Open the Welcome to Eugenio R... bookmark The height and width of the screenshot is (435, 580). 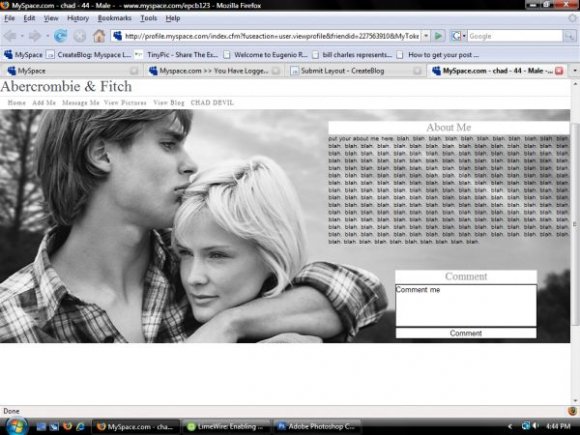265,55
